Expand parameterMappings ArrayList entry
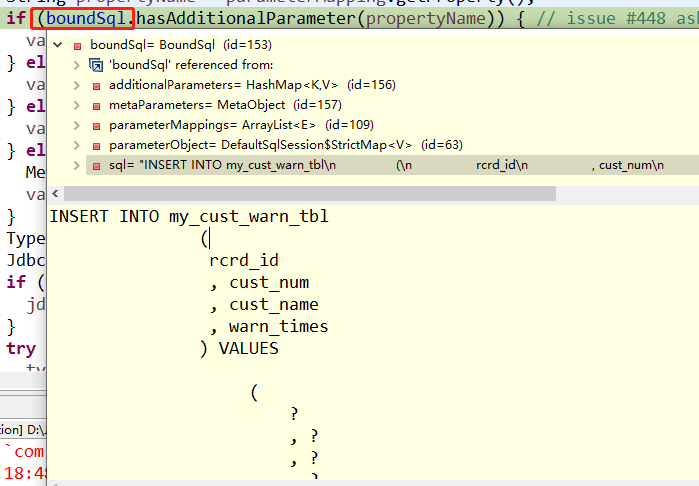699x486 pixels. pyautogui.click(x=77, y=125)
